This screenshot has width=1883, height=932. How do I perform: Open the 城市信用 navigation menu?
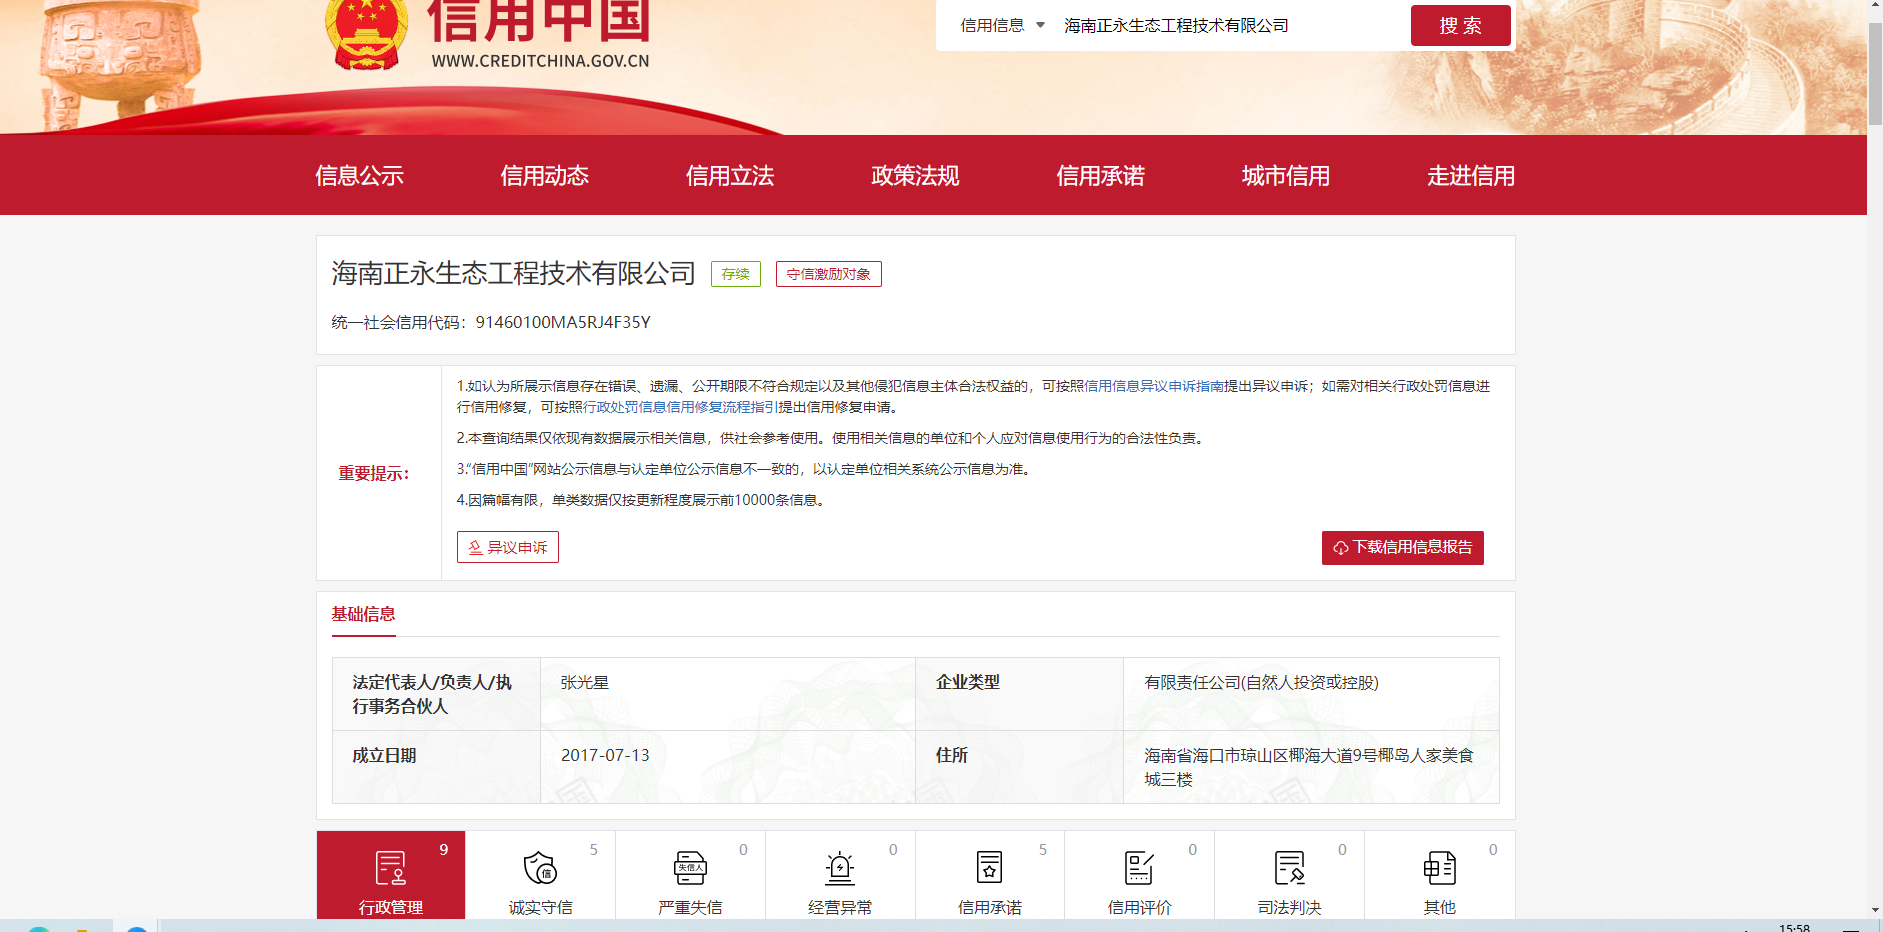click(1285, 176)
